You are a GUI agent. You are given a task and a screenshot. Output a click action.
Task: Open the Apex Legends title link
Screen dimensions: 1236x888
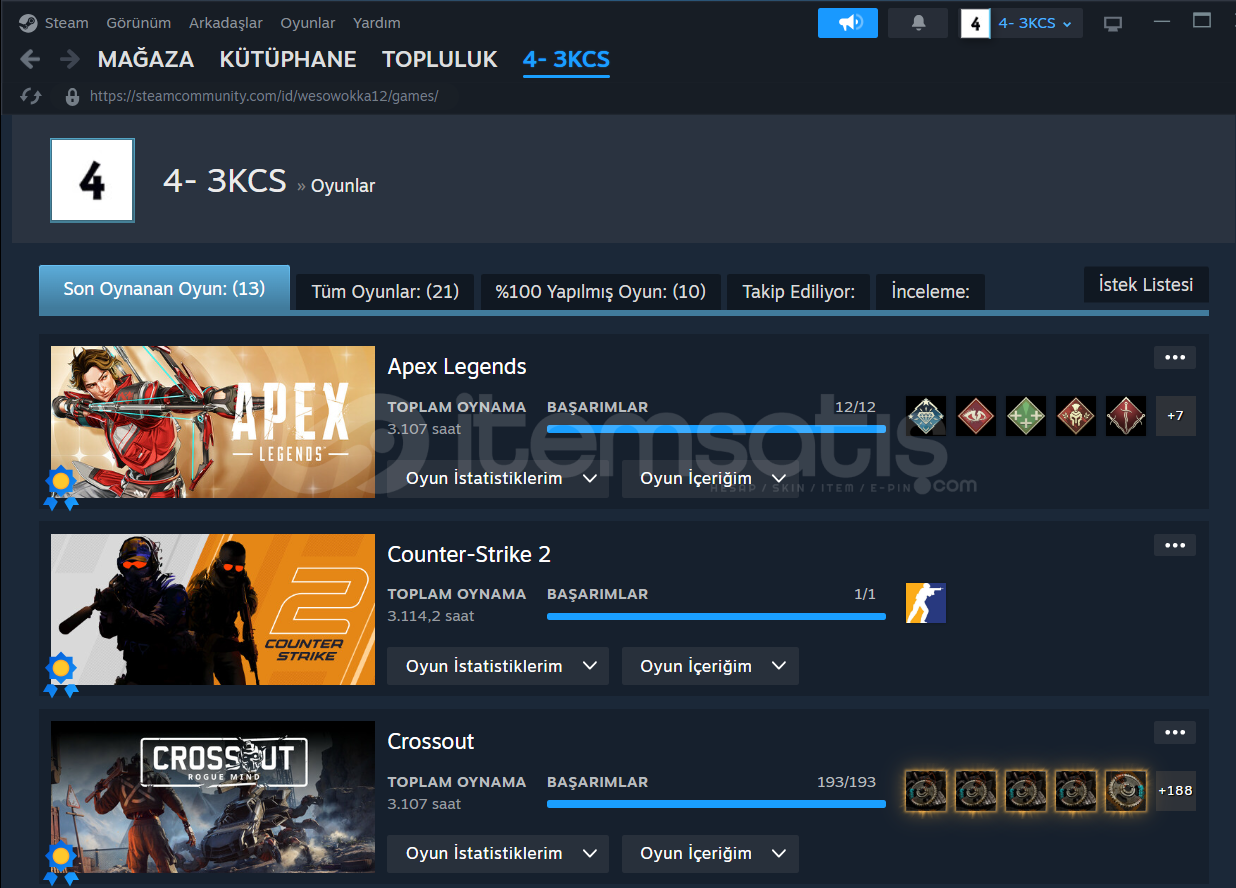(x=457, y=367)
